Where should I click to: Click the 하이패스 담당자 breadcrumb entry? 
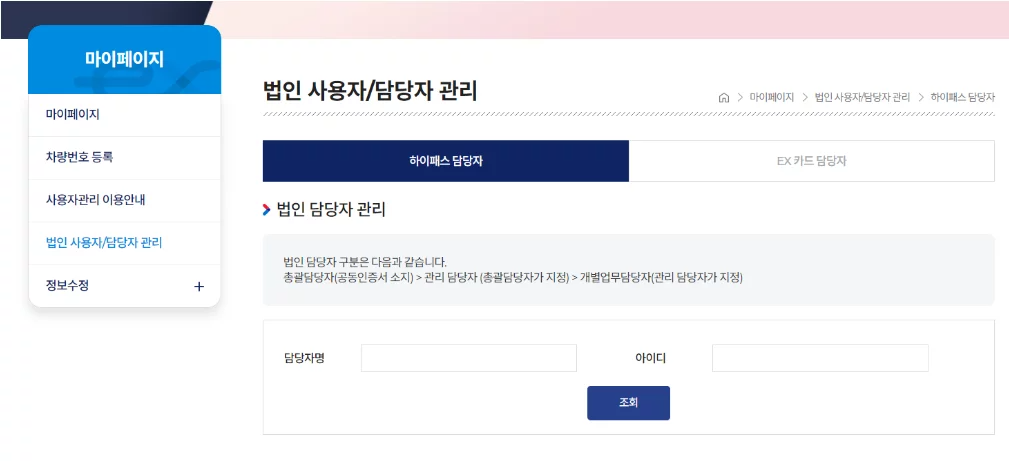point(963,98)
